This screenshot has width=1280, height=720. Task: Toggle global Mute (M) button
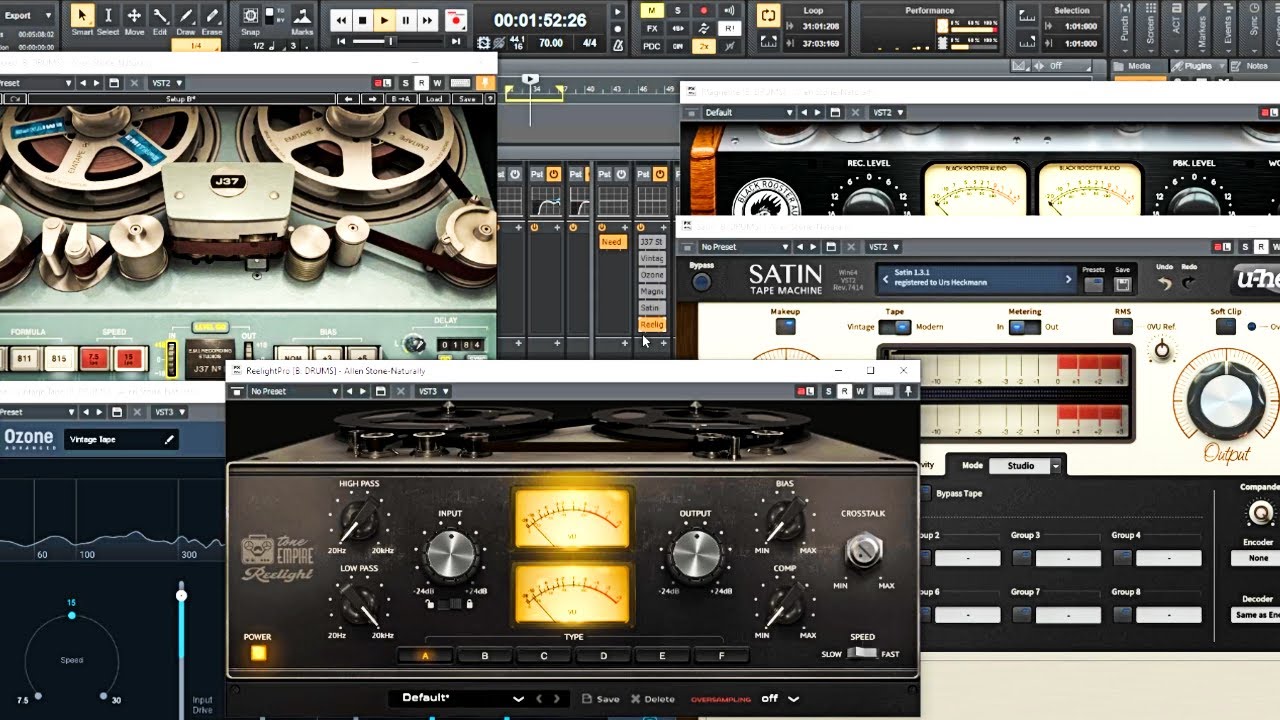[x=652, y=11]
